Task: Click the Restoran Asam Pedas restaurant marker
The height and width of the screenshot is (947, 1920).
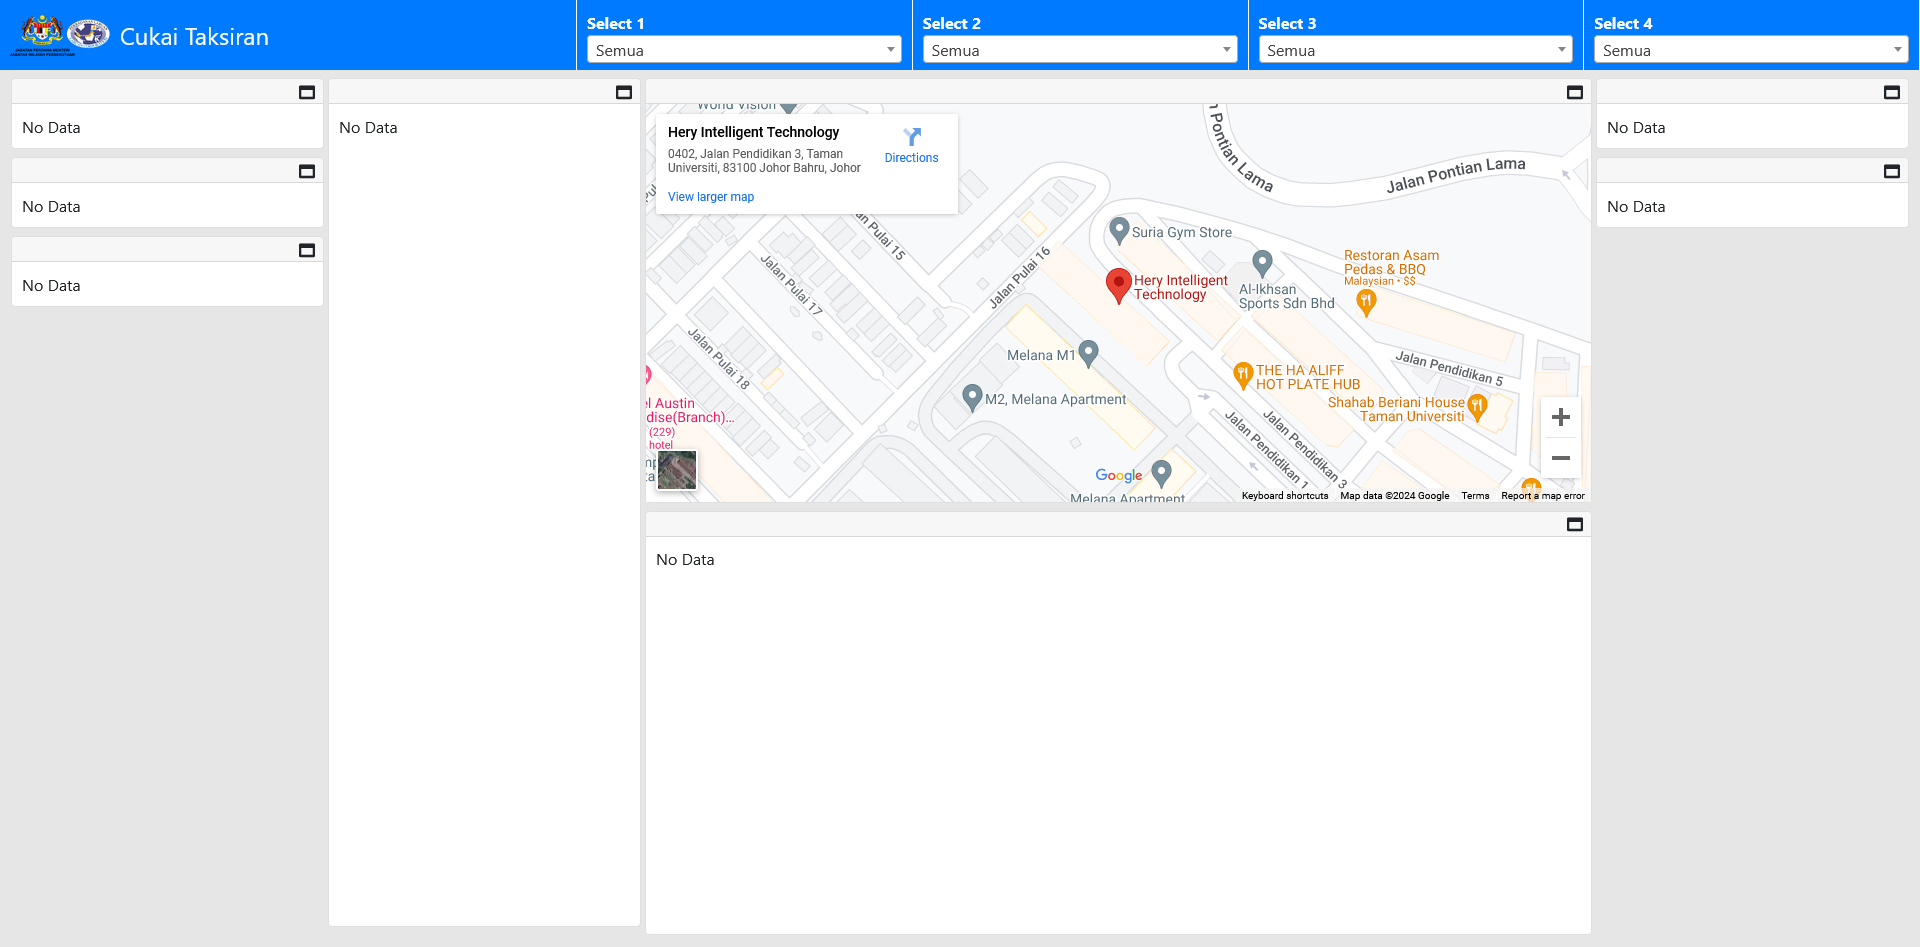Action: pos(1366,303)
